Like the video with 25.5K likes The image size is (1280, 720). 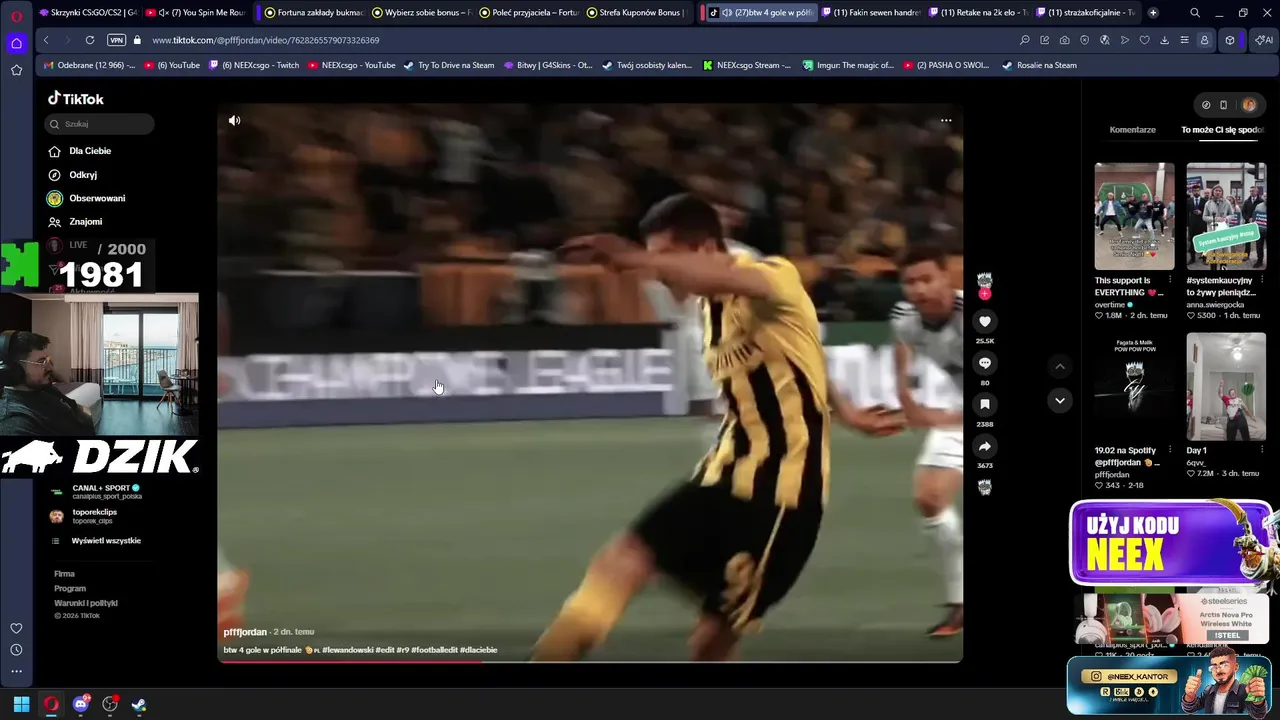point(985,321)
